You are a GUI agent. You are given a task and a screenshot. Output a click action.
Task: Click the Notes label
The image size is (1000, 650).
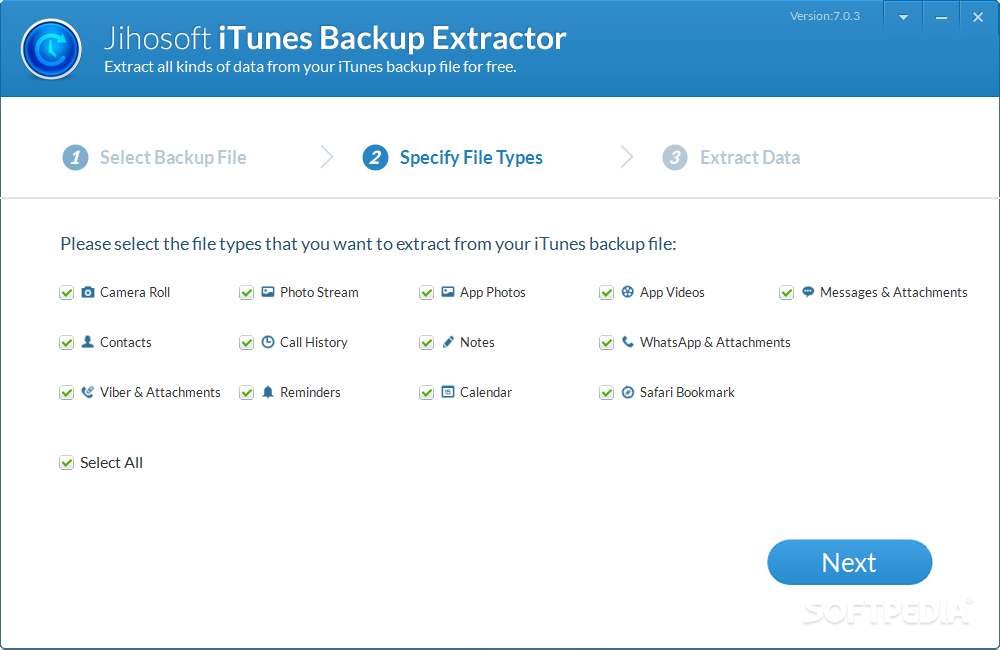coord(477,342)
